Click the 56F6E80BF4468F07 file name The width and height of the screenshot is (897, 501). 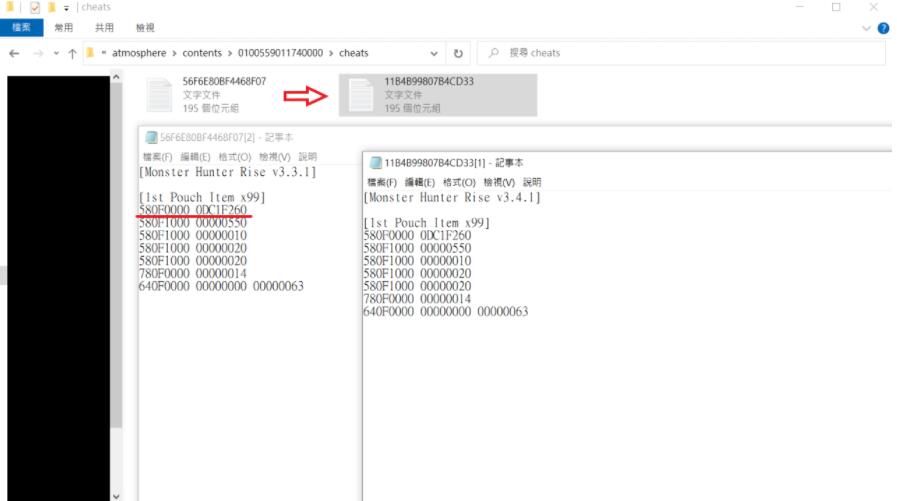pyautogui.click(x=224, y=81)
